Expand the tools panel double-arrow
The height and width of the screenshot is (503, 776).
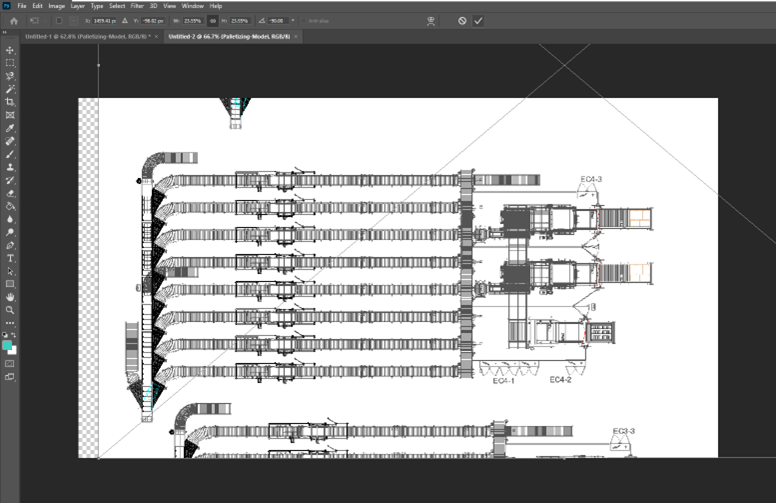(x=4, y=33)
